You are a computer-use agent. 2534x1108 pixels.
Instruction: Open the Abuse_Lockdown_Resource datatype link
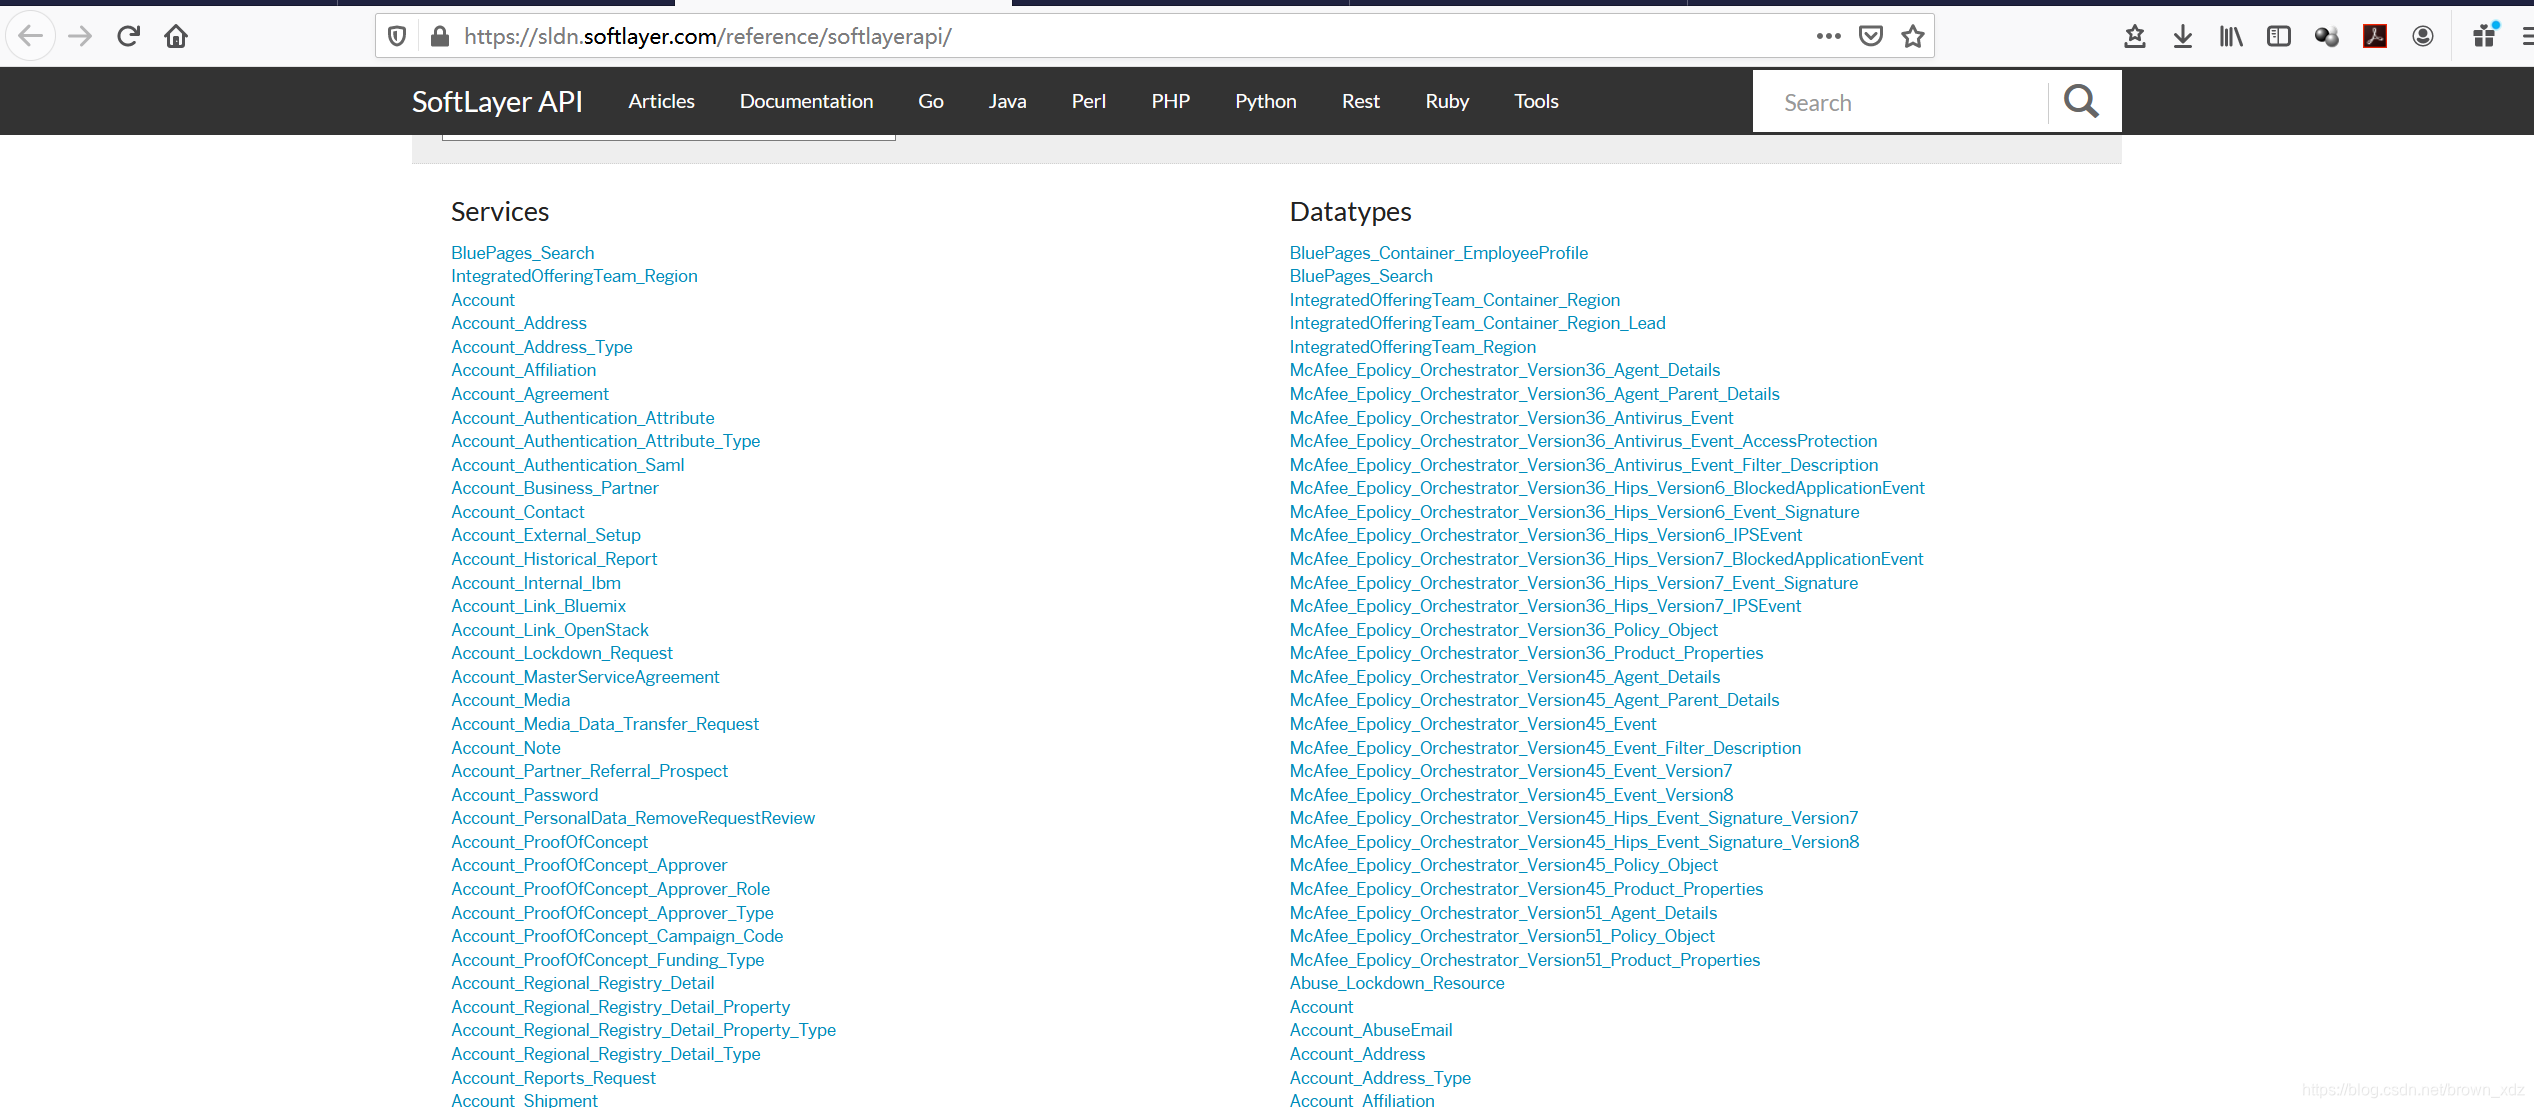1396,983
